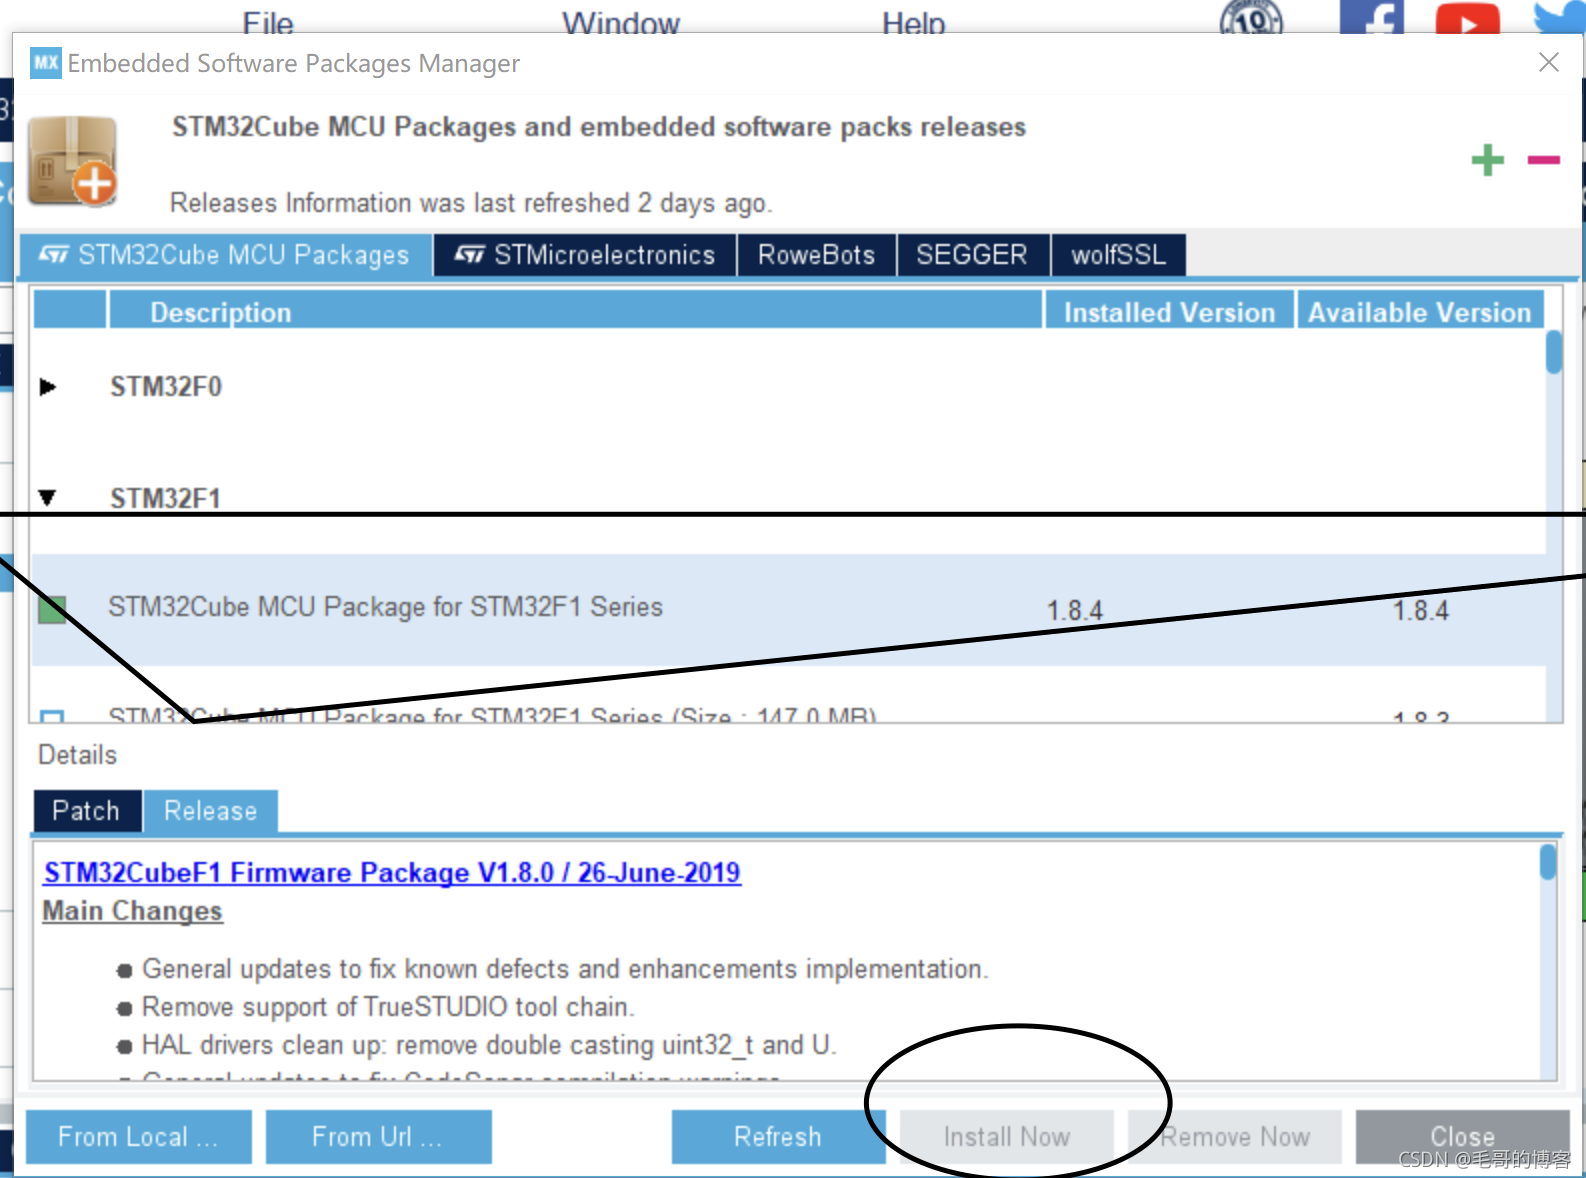Click the release notes scrollbar thumb
This screenshot has width=1586, height=1178.
point(1548,862)
